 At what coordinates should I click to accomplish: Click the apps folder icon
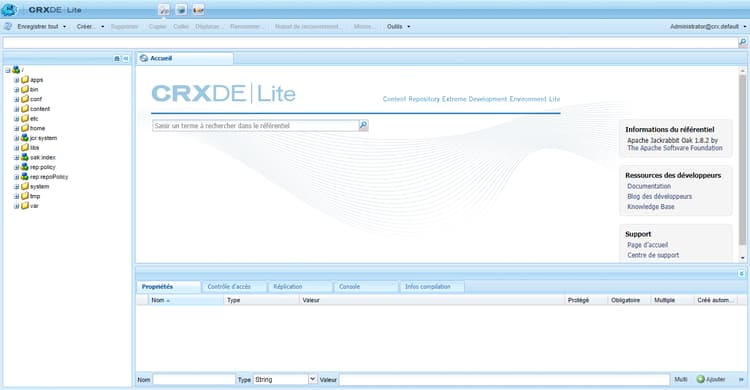[25, 79]
